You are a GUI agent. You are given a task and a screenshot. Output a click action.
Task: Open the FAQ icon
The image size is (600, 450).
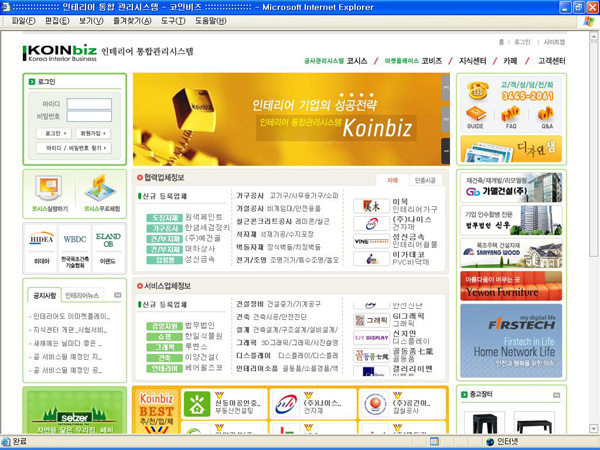pyautogui.click(x=511, y=113)
